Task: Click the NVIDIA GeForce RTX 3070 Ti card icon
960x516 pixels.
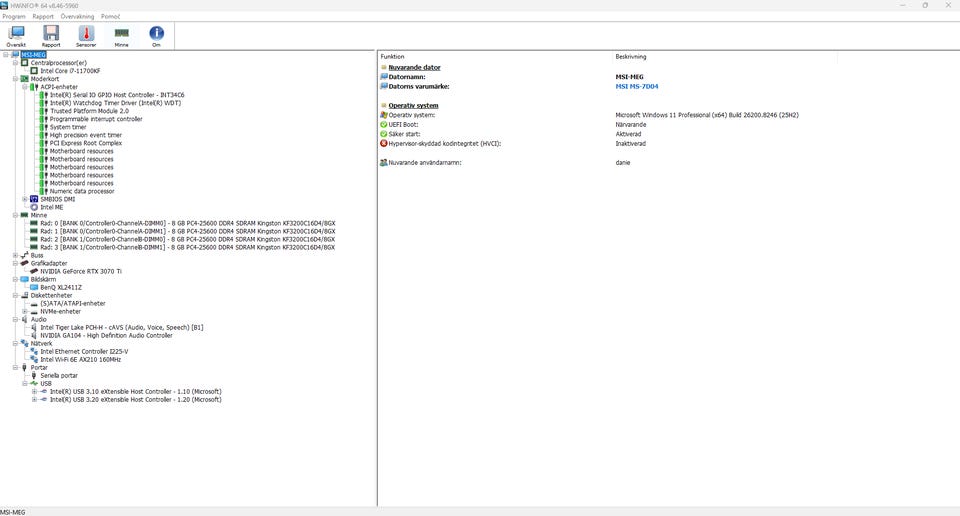Action: [34, 271]
